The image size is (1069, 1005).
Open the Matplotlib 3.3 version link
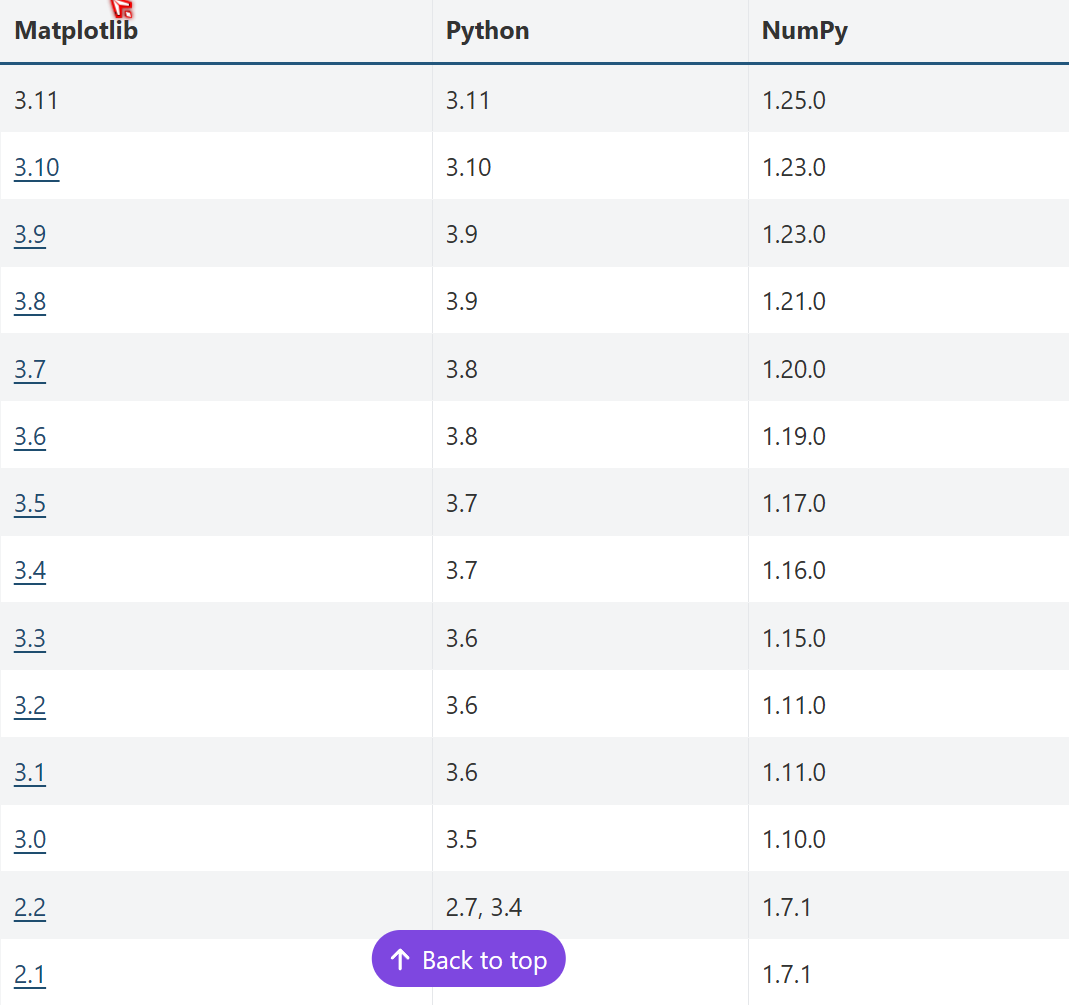click(30, 637)
